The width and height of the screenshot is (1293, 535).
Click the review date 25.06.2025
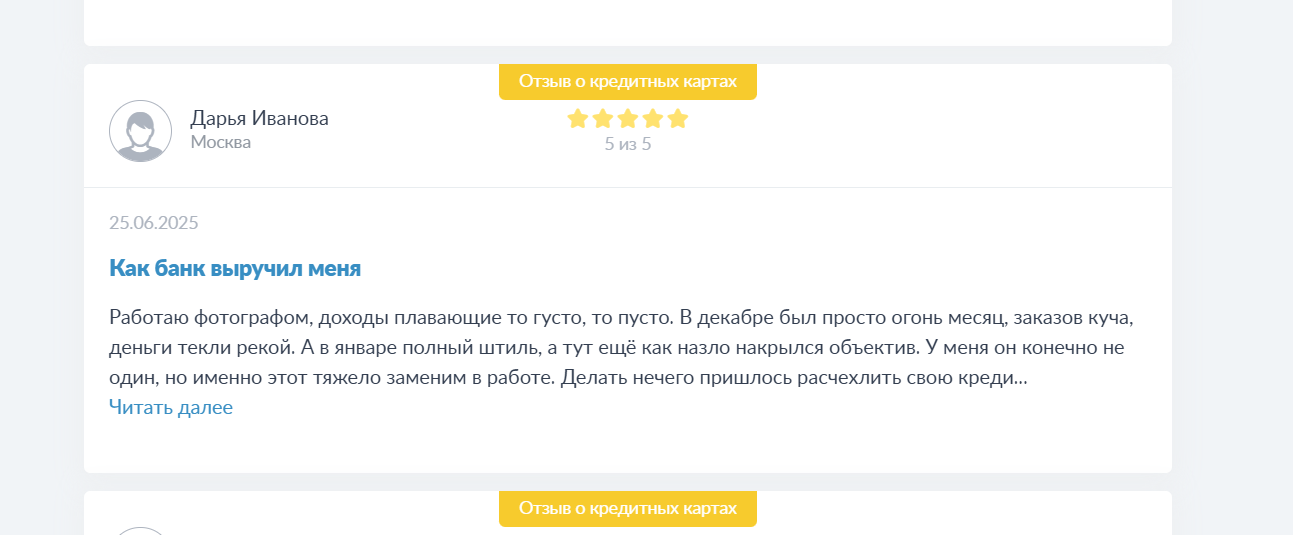pos(154,222)
